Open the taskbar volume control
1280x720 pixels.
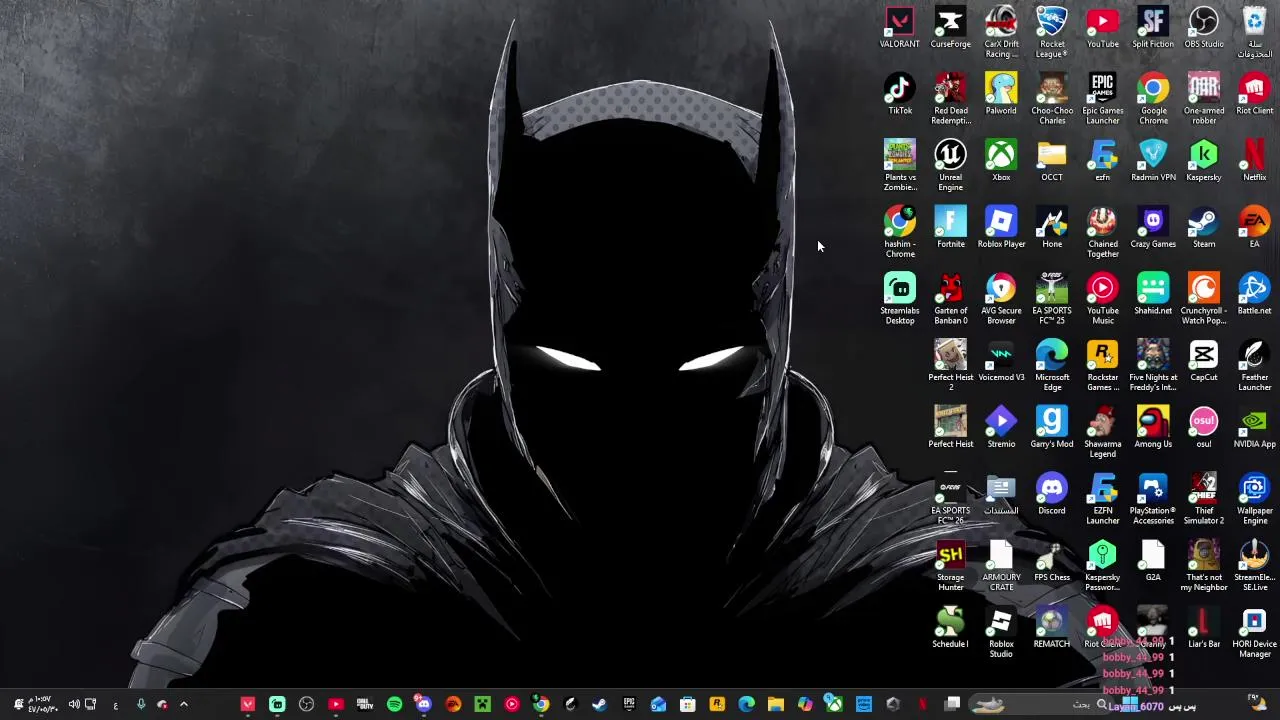[x=73, y=704]
